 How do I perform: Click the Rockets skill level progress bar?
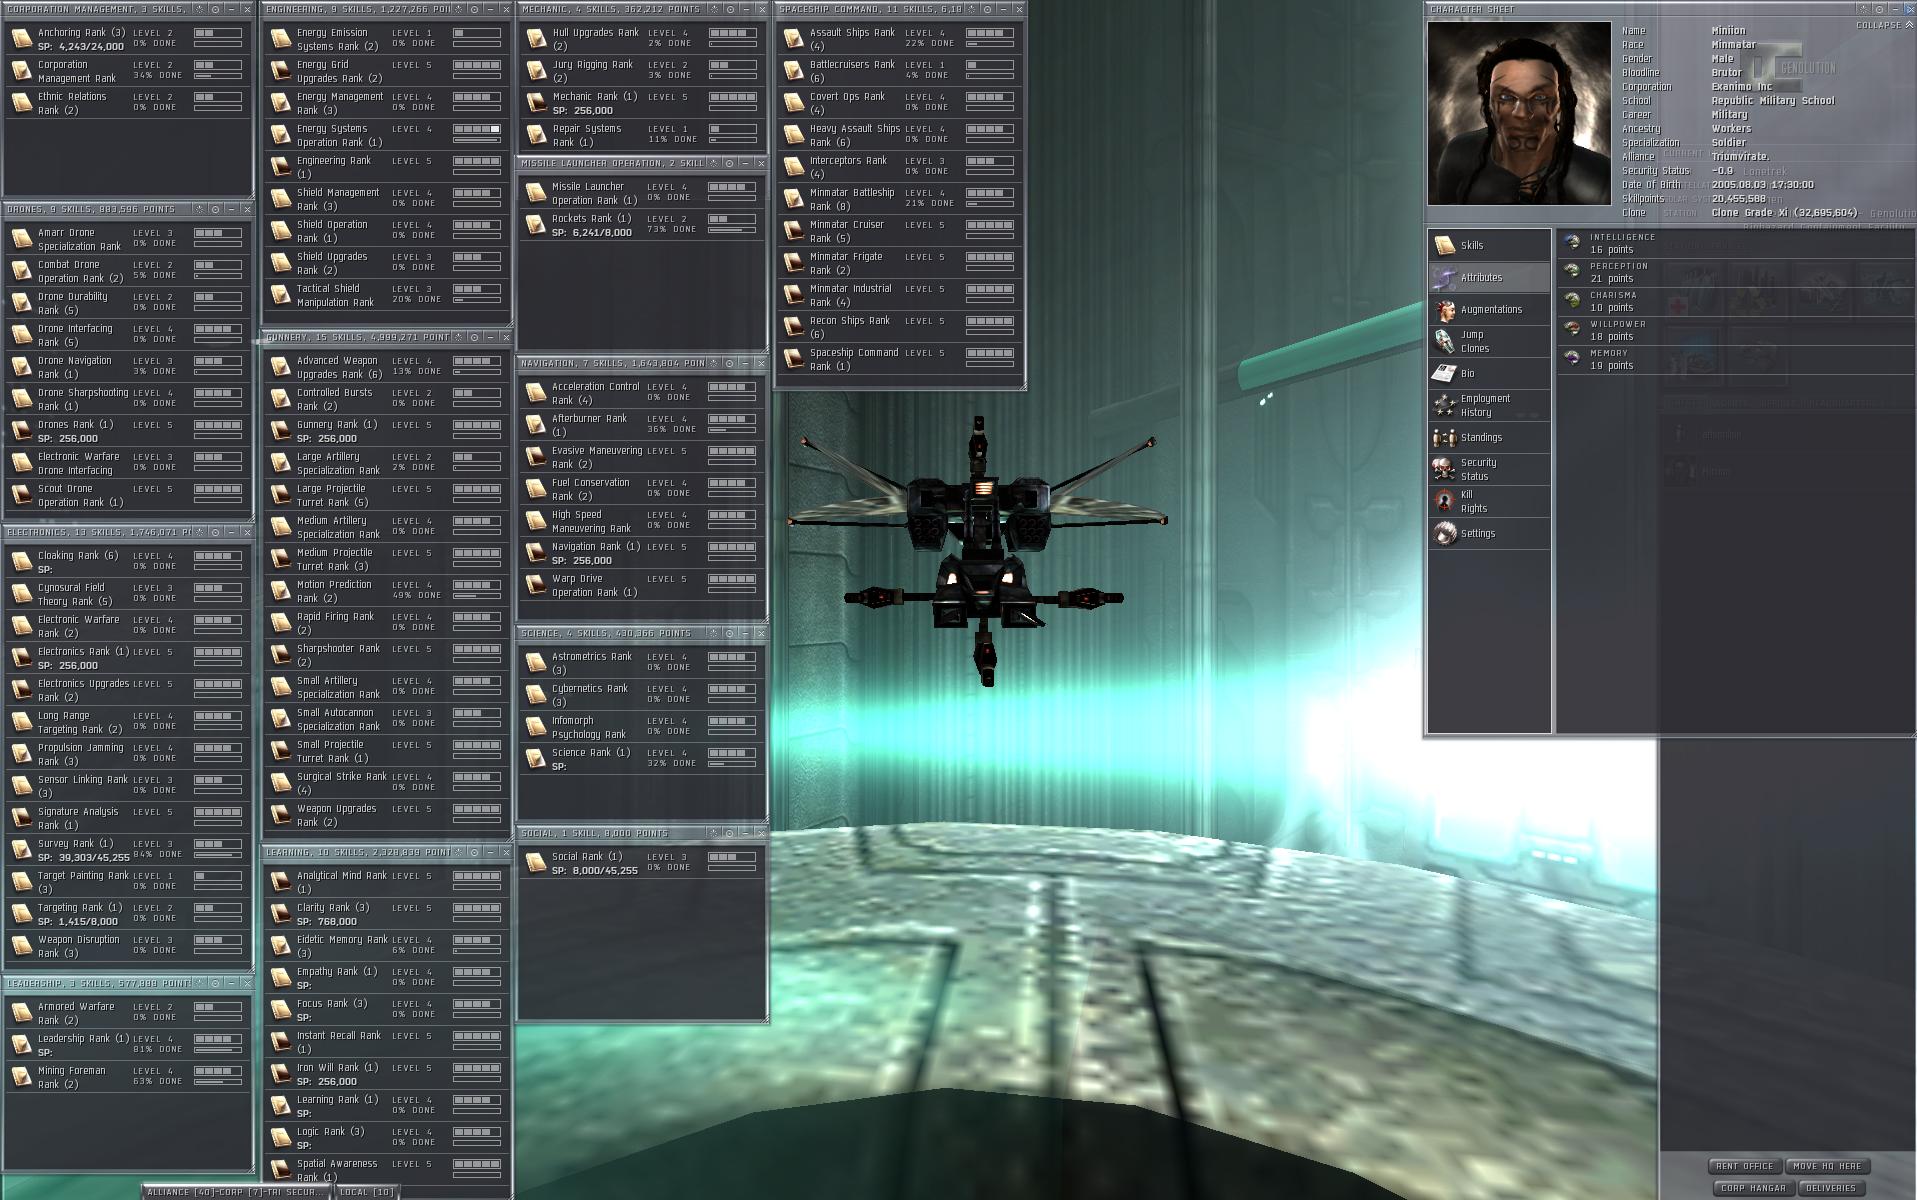[x=732, y=219]
